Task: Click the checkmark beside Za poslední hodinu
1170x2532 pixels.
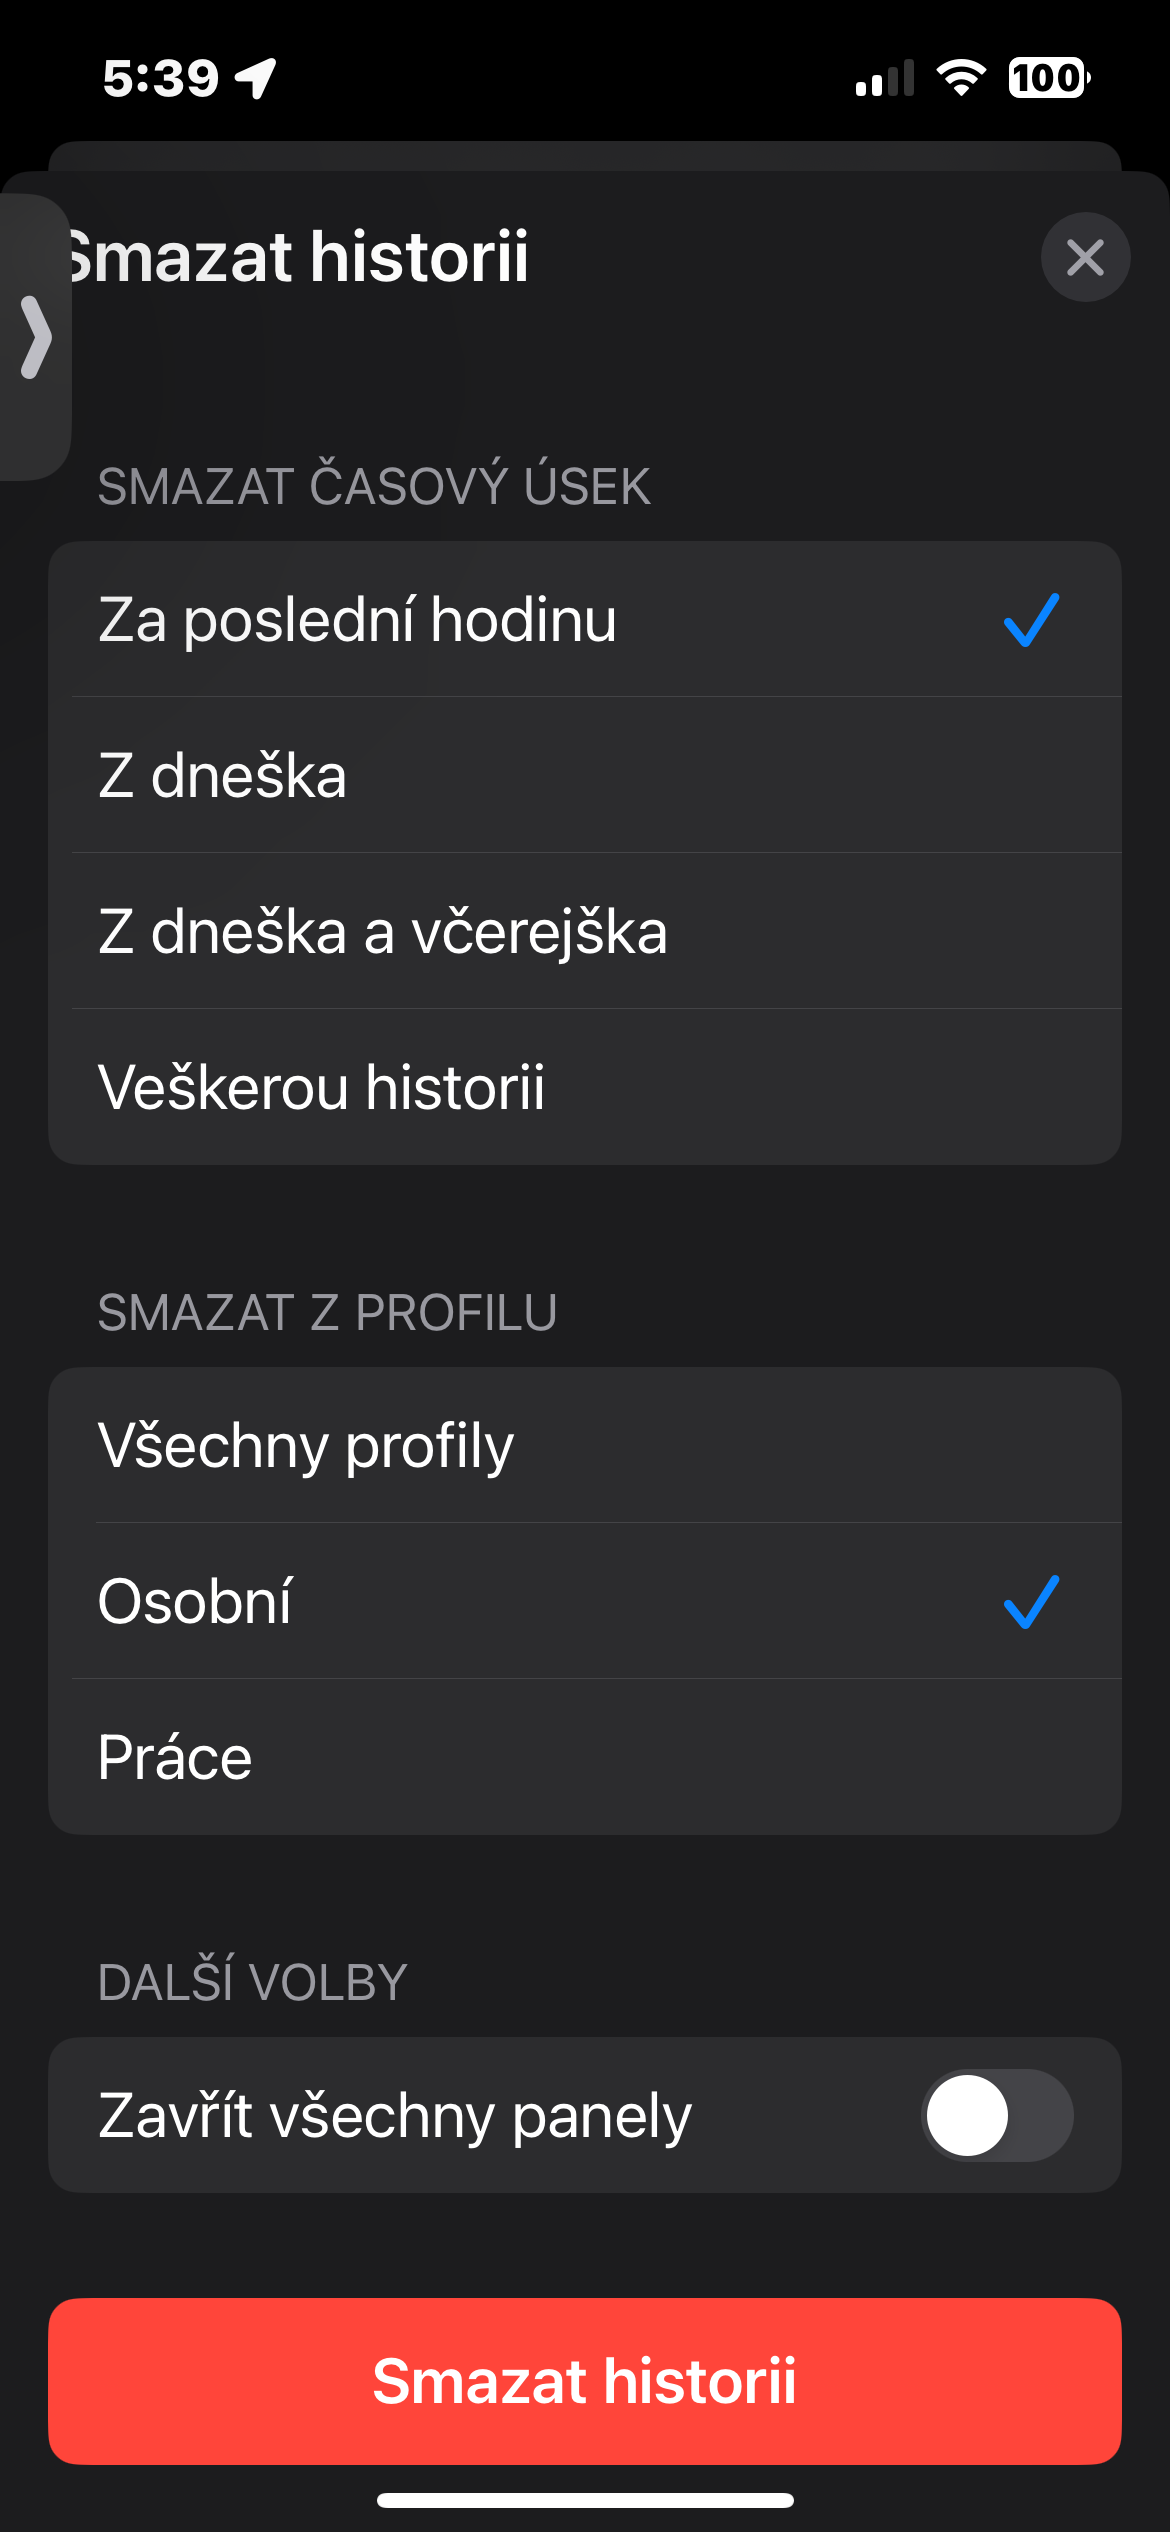Action: (x=1031, y=620)
